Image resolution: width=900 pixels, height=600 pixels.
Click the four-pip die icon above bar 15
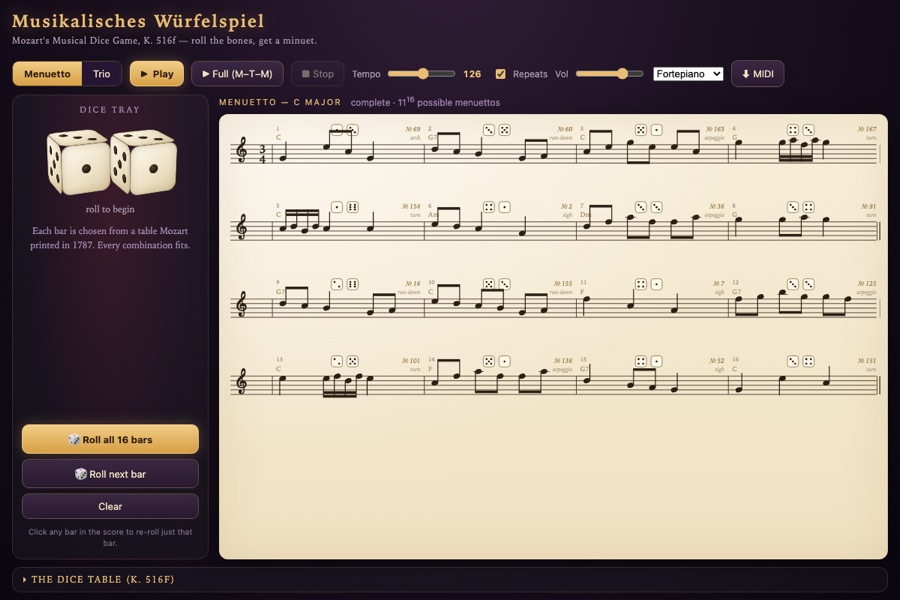click(641, 361)
